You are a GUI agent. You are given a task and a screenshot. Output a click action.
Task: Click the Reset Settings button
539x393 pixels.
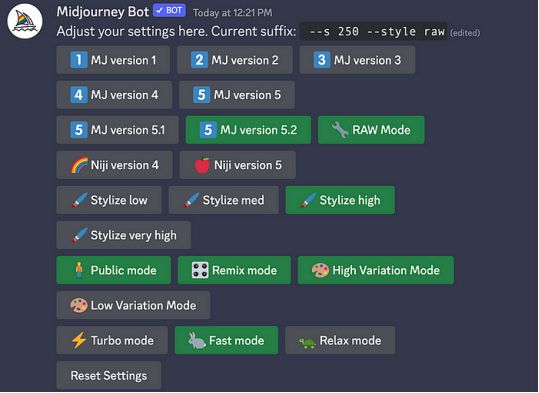109,375
